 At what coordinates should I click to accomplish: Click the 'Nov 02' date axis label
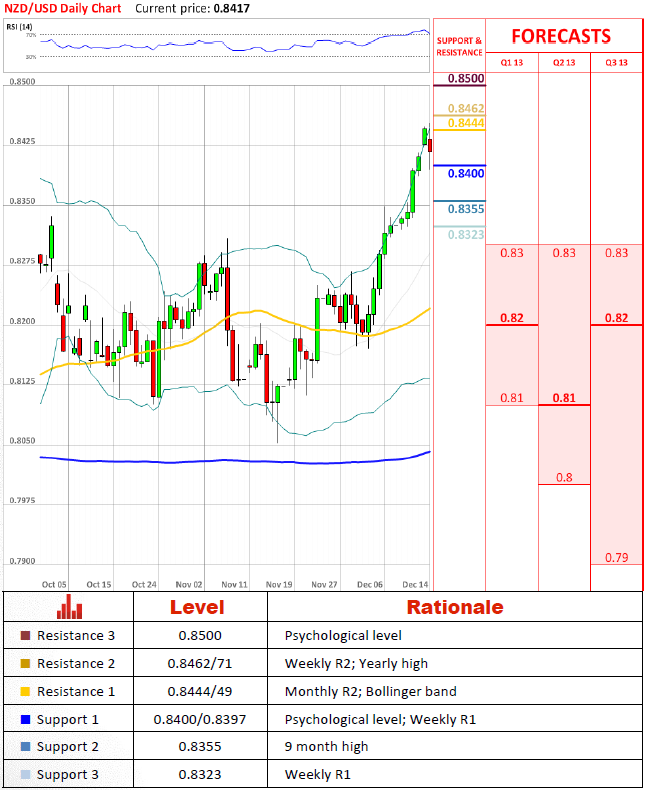[x=189, y=584]
